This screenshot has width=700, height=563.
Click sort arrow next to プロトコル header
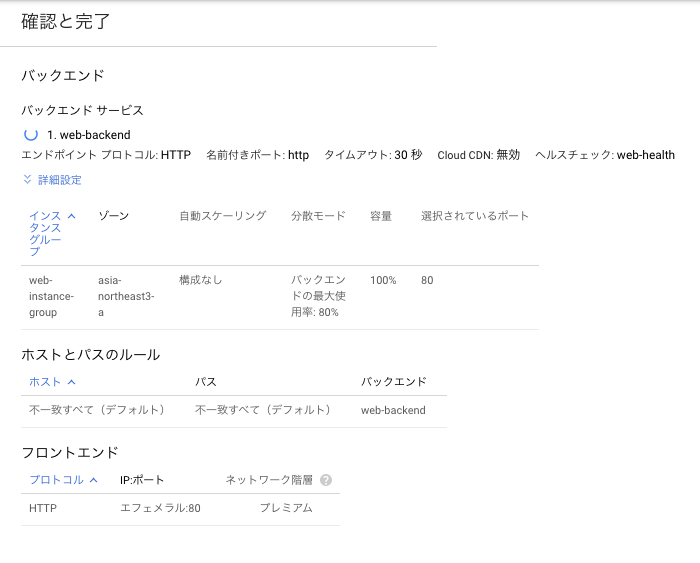(x=93, y=480)
